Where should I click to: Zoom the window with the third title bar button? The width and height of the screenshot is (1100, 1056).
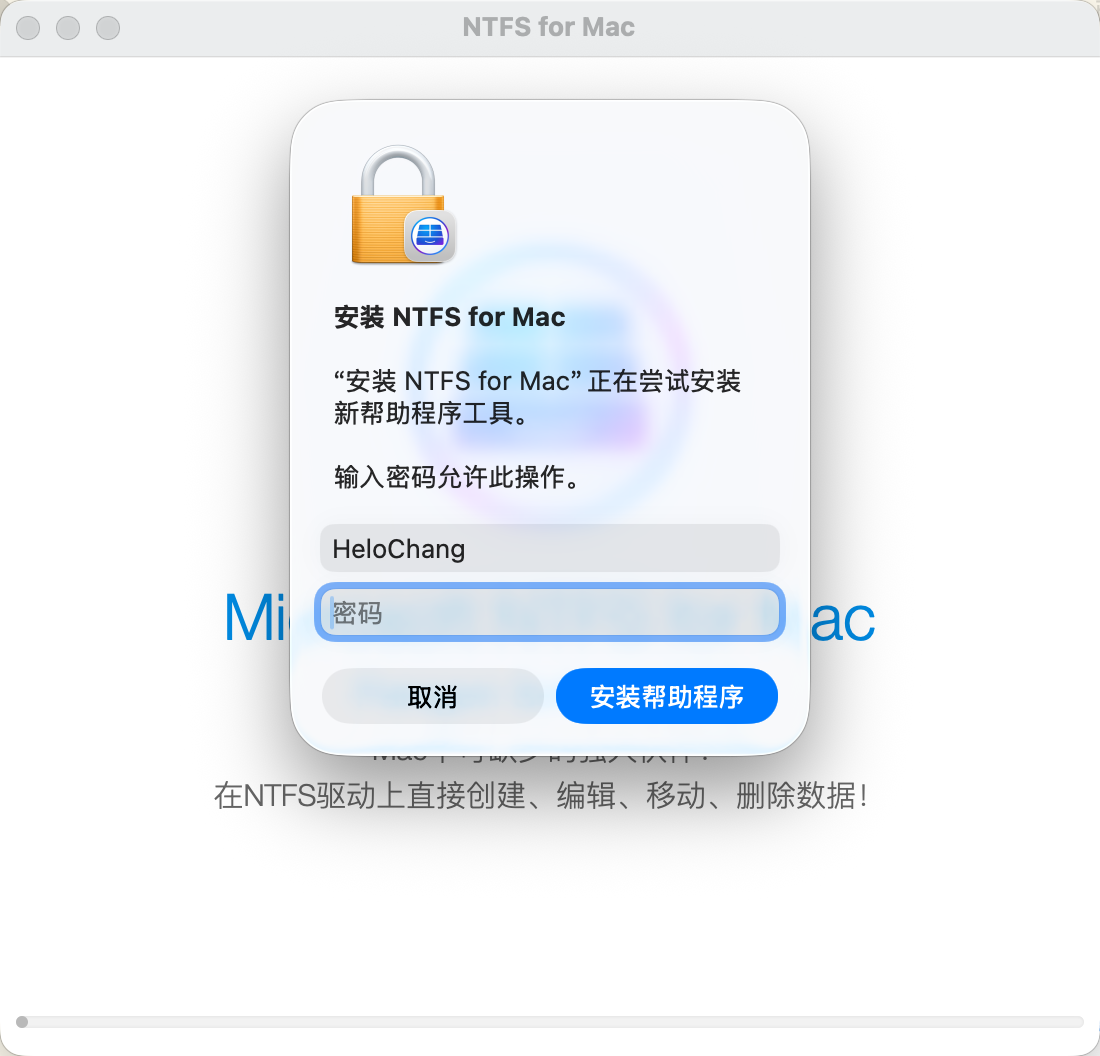pos(108,28)
